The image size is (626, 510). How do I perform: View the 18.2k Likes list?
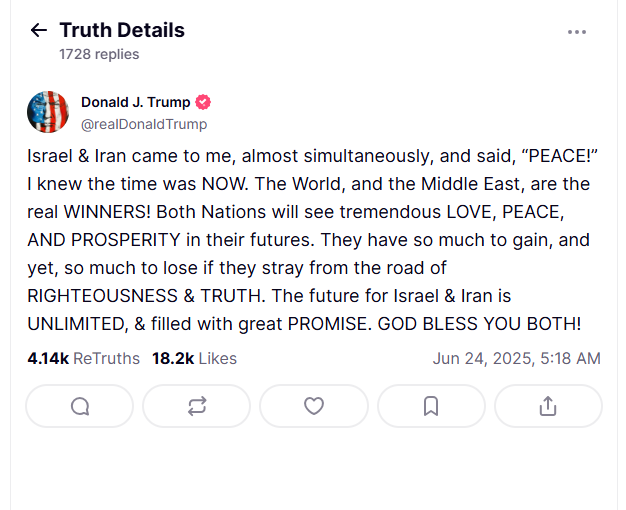pyautogui.click(x=194, y=358)
